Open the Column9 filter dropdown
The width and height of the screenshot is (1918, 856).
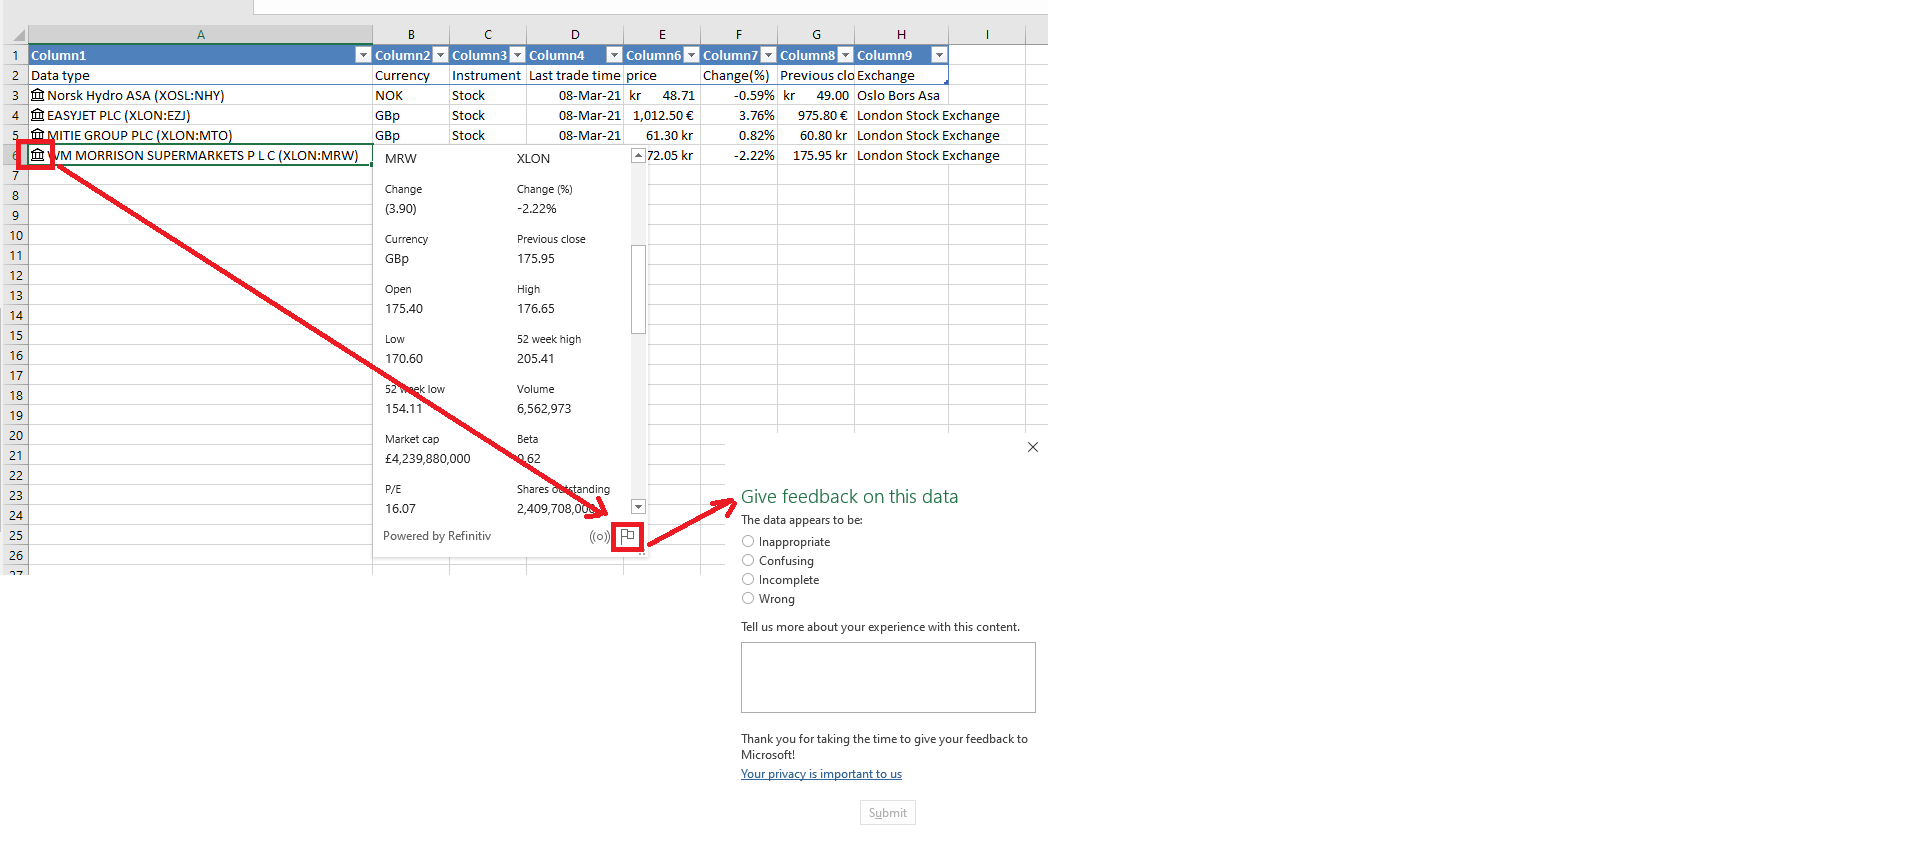point(938,55)
